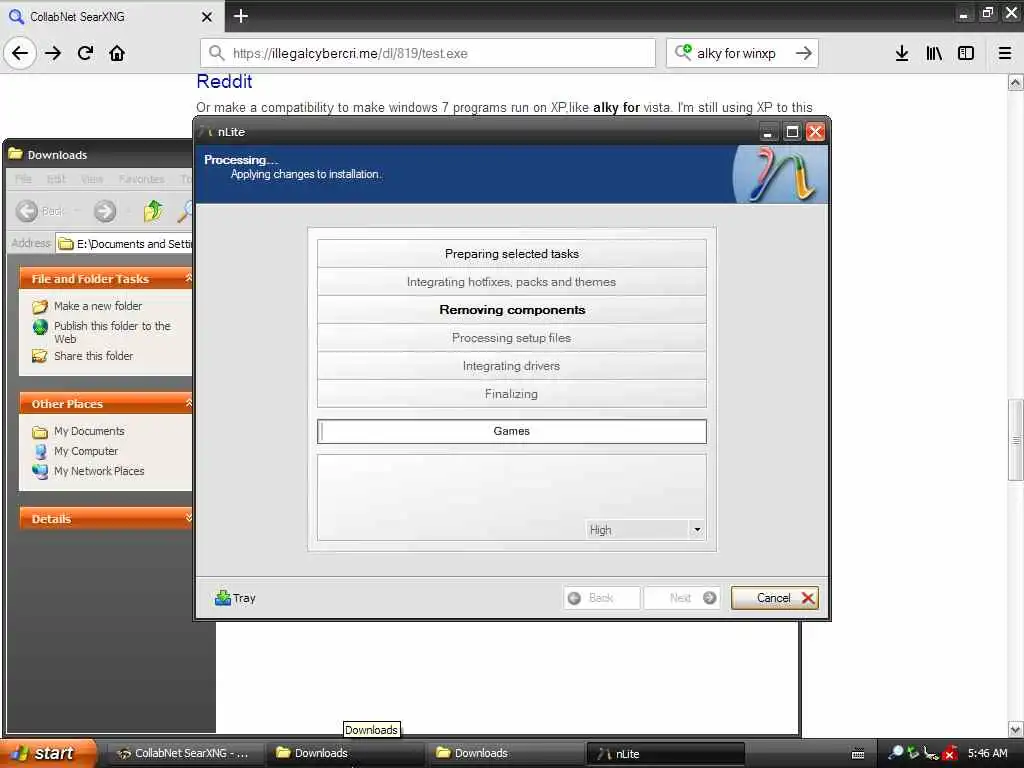Open the Reddit search result link

click(x=224, y=82)
